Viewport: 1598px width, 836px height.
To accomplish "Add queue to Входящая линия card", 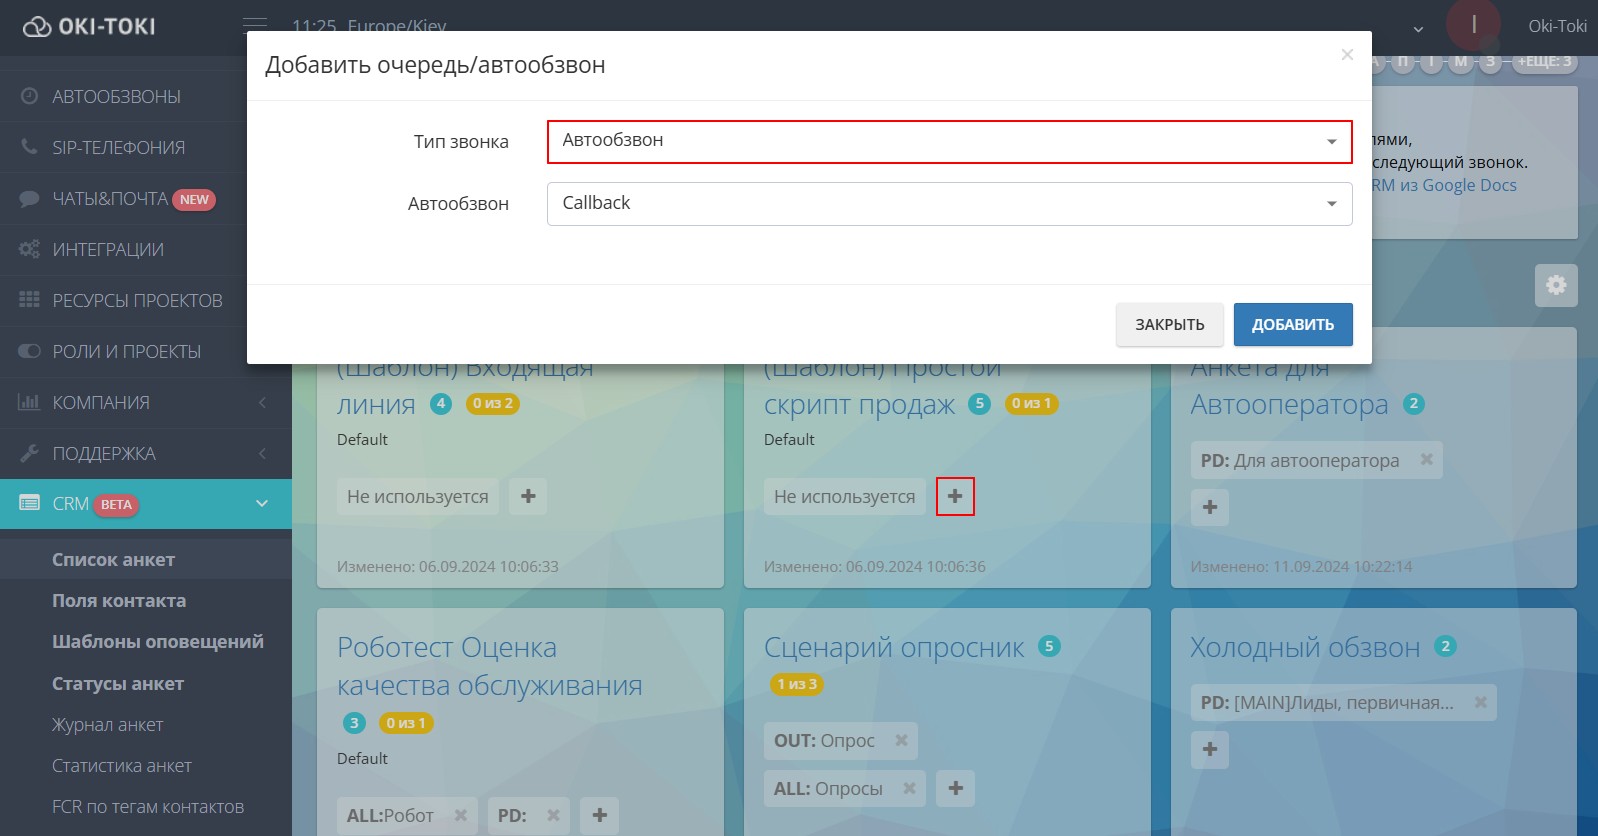I will [528, 496].
